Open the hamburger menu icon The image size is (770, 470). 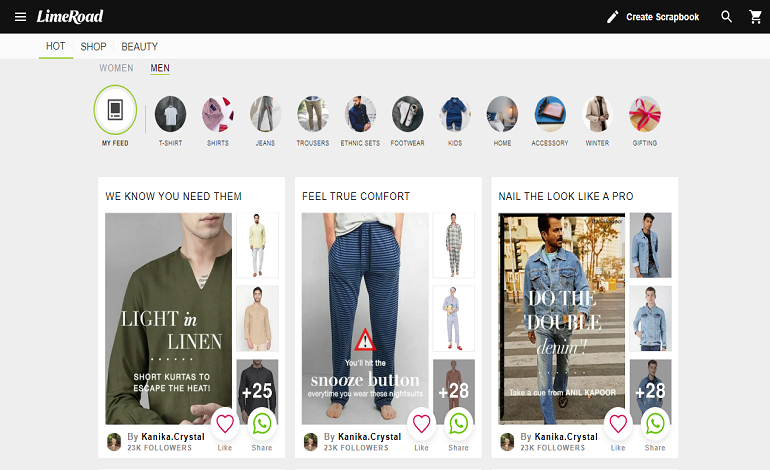coord(20,17)
